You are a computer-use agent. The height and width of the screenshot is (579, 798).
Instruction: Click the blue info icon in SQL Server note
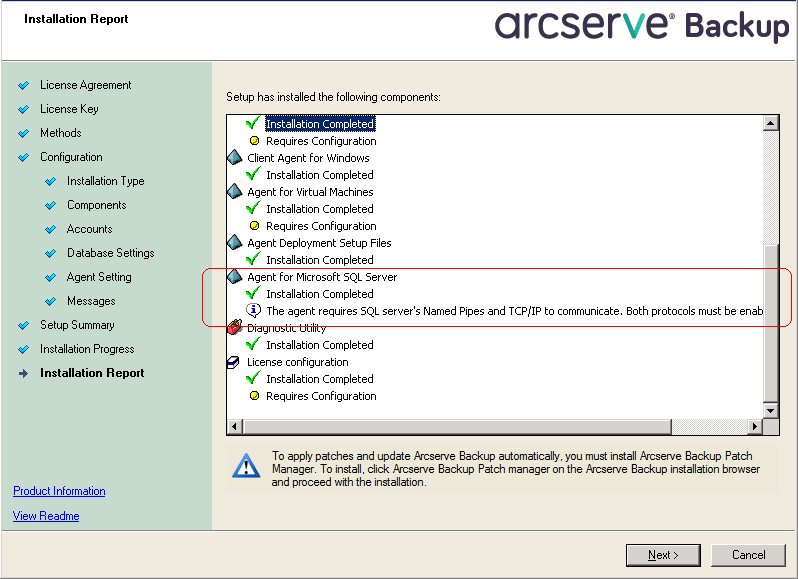[x=253, y=310]
